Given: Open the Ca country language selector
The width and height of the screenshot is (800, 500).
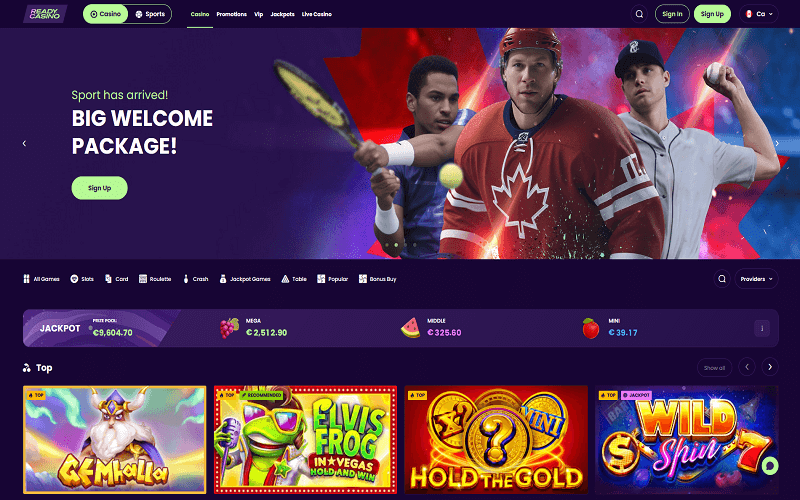Looking at the screenshot, I should pos(759,14).
